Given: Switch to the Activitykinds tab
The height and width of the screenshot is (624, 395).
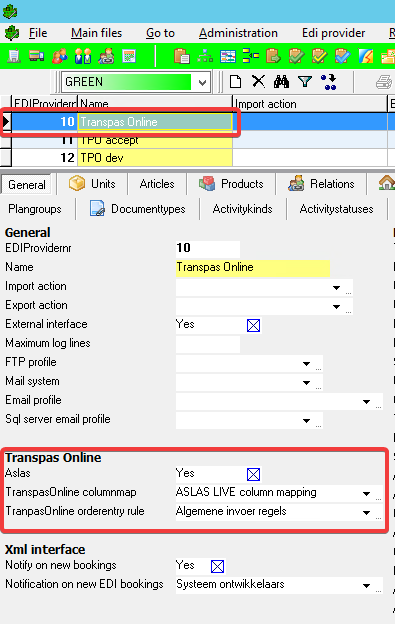Looking at the screenshot, I should pyautogui.click(x=242, y=209).
